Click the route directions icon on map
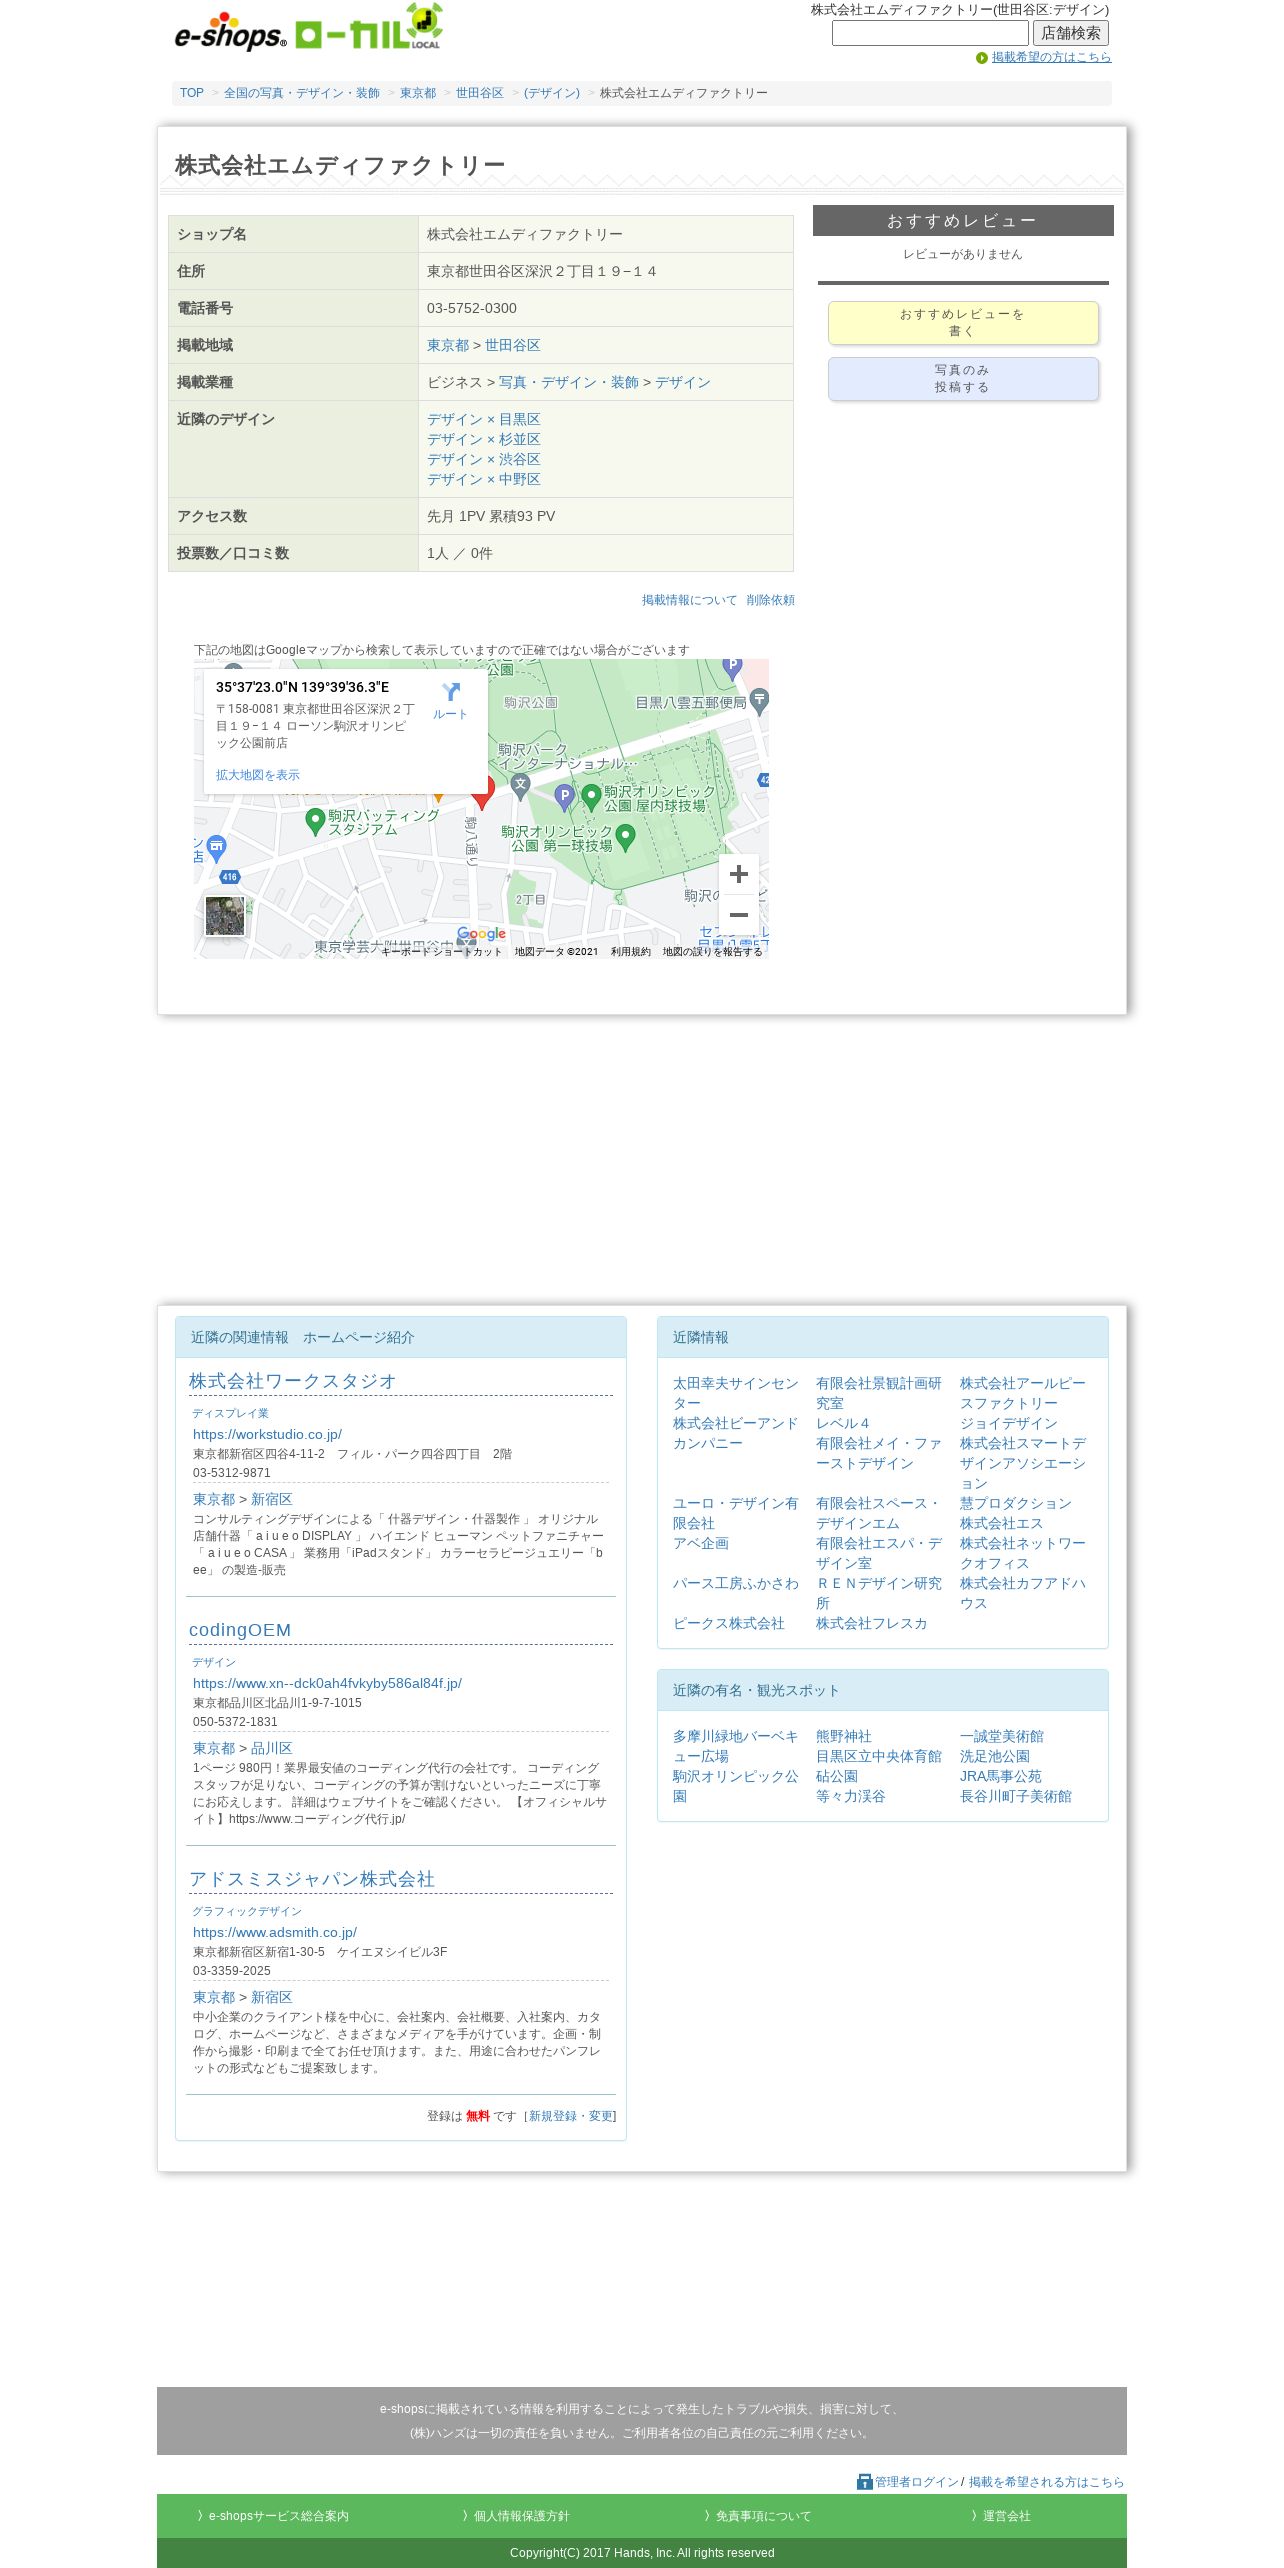The width and height of the screenshot is (1284, 2568). click(x=450, y=692)
